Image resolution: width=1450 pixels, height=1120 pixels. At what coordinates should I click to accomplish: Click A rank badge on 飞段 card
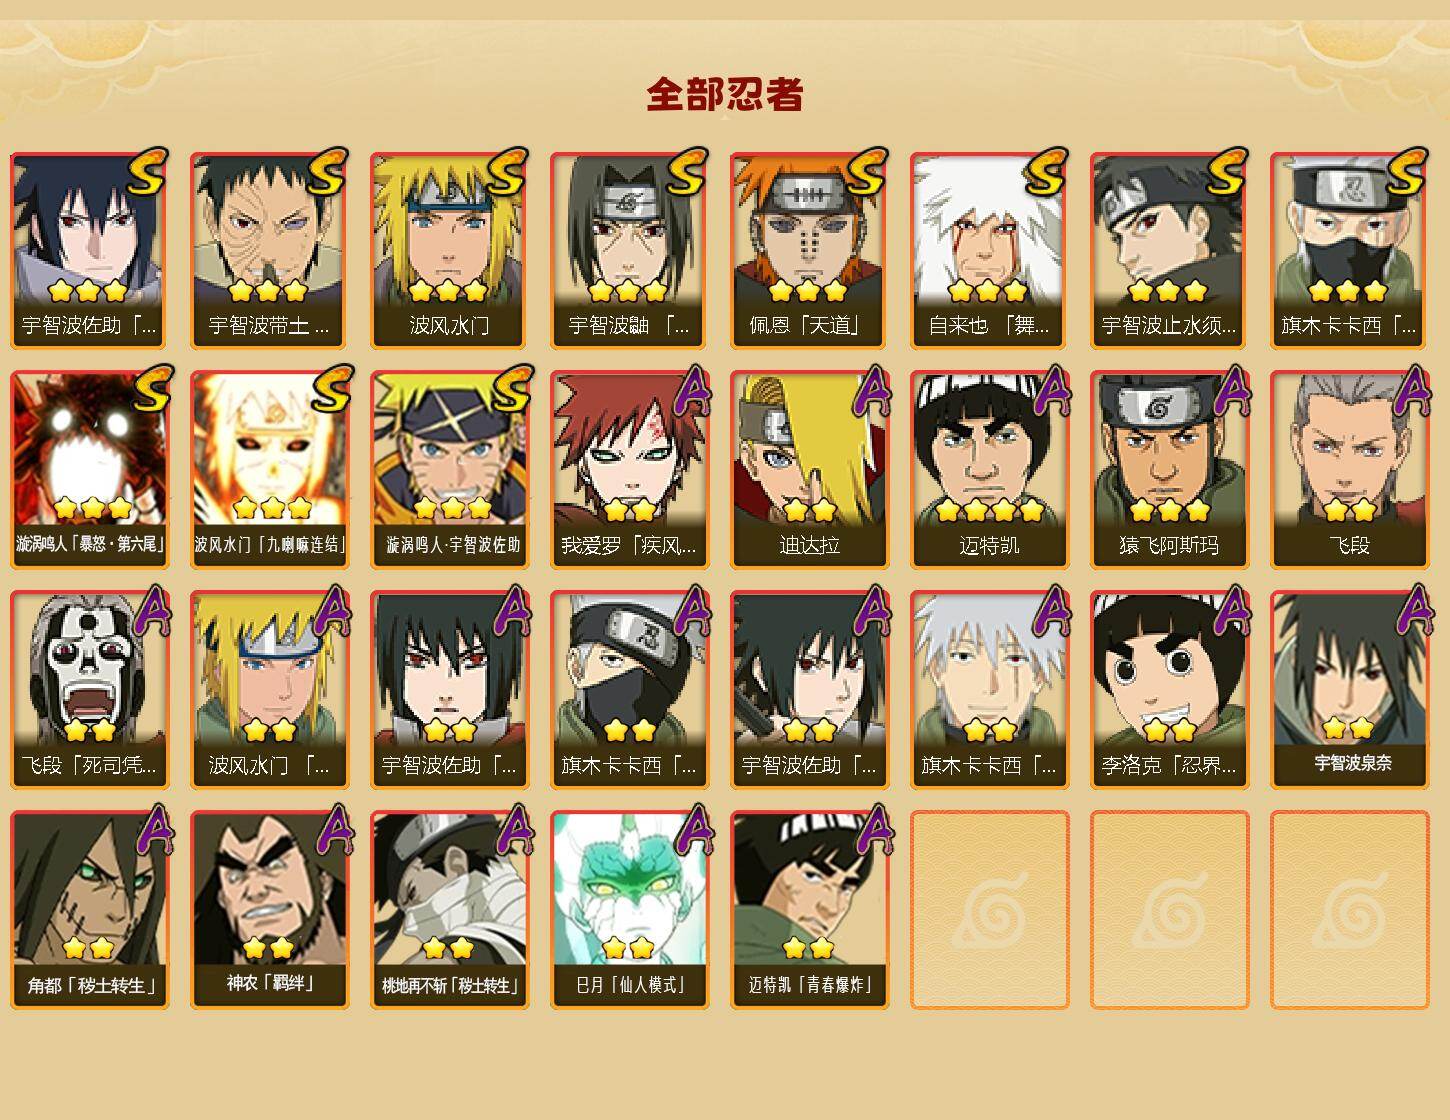pyautogui.click(x=1411, y=390)
